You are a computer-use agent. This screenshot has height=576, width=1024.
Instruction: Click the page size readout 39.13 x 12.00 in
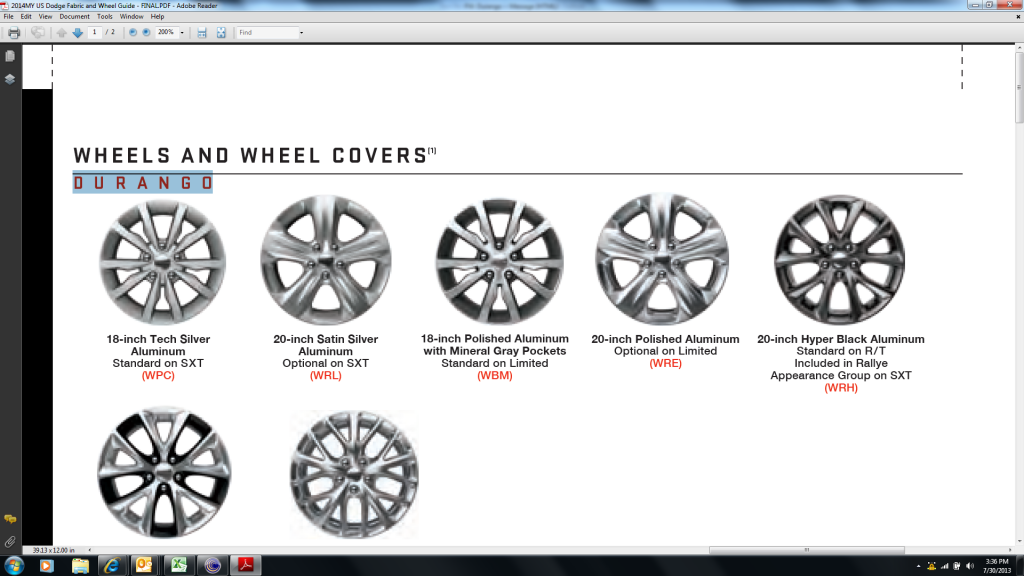point(54,551)
